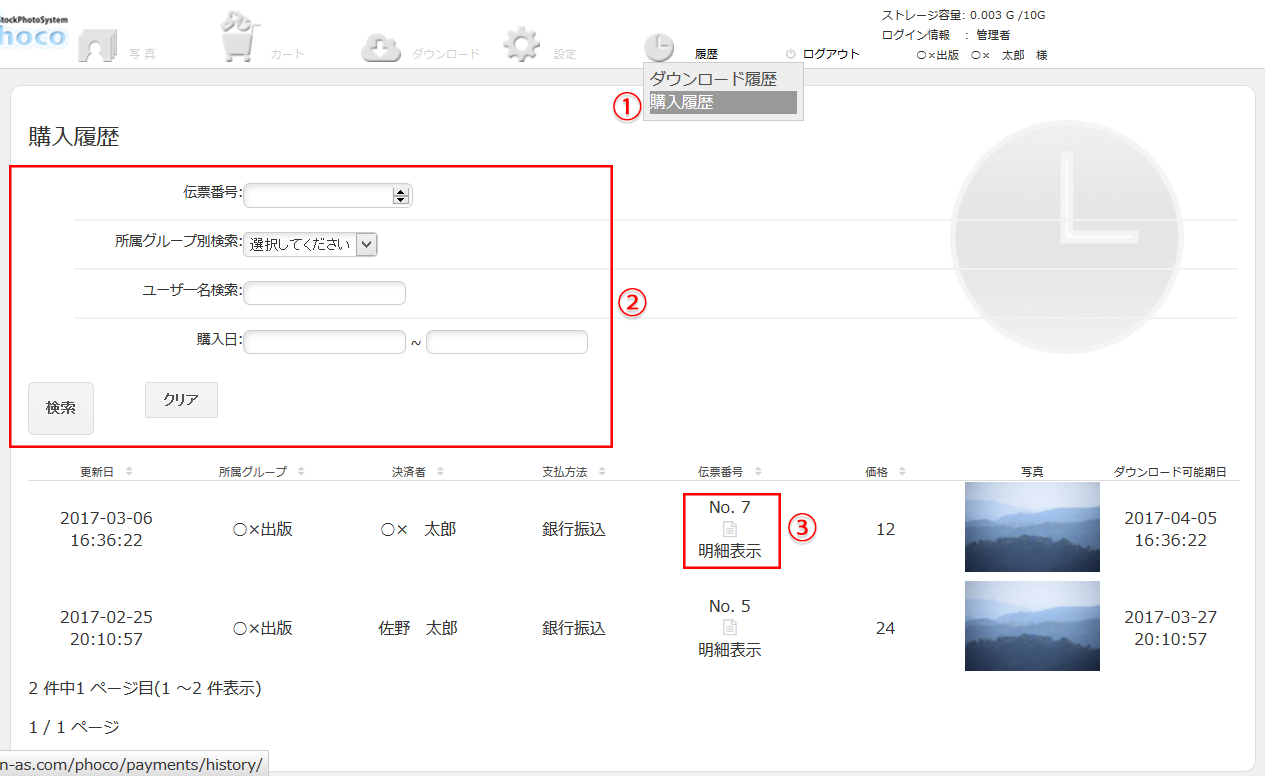Sort by 支払方法 column header

(602, 472)
